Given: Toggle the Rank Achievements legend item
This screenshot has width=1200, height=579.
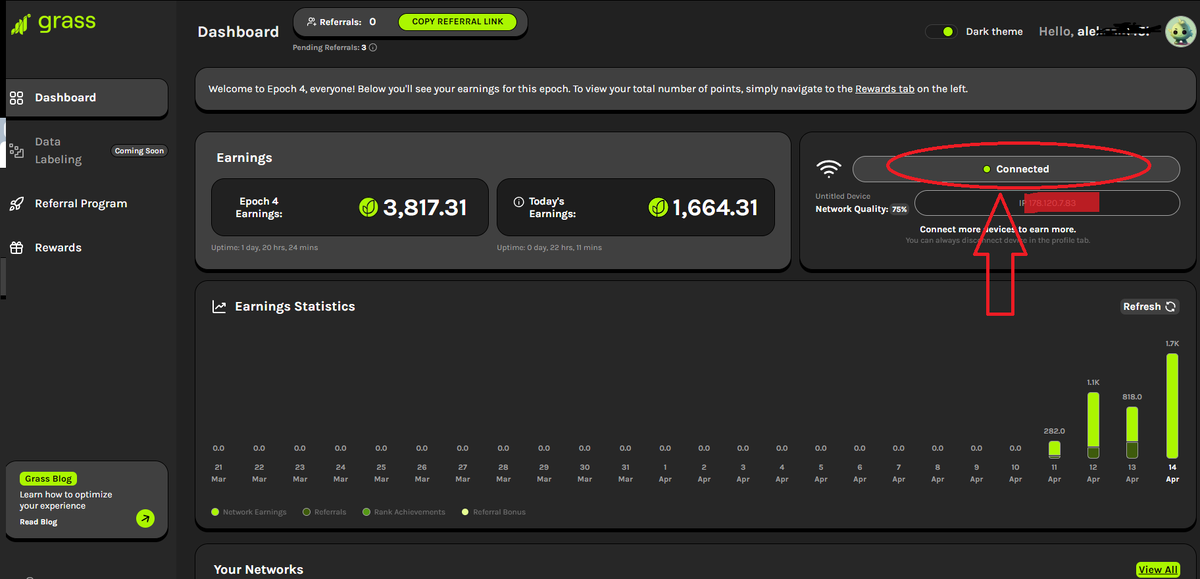Looking at the screenshot, I should click(402, 512).
